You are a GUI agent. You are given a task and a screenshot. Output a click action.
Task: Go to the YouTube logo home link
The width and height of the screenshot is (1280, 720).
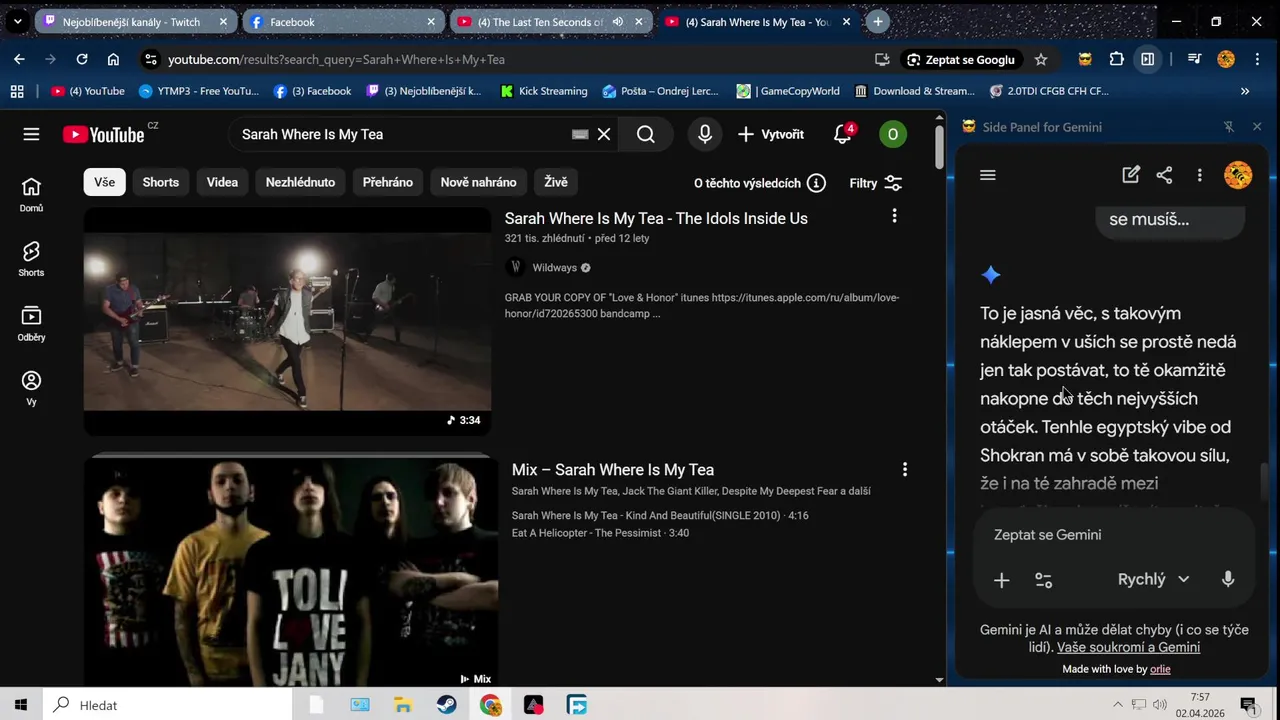coord(104,134)
